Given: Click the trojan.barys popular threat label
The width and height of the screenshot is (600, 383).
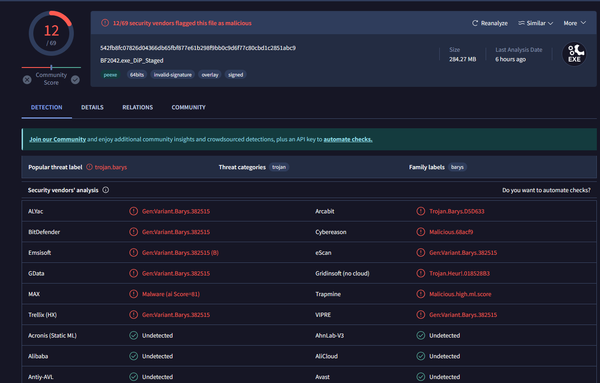Looking at the screenshot, I should [x=111, y=167].
